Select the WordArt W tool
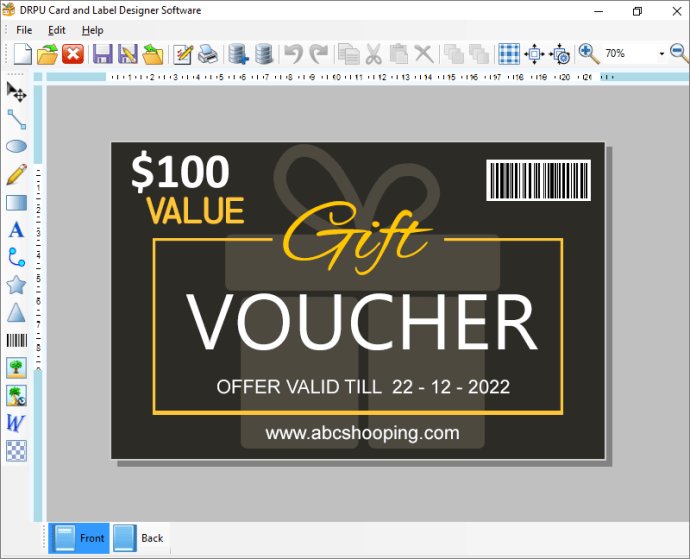 point(16,423)
